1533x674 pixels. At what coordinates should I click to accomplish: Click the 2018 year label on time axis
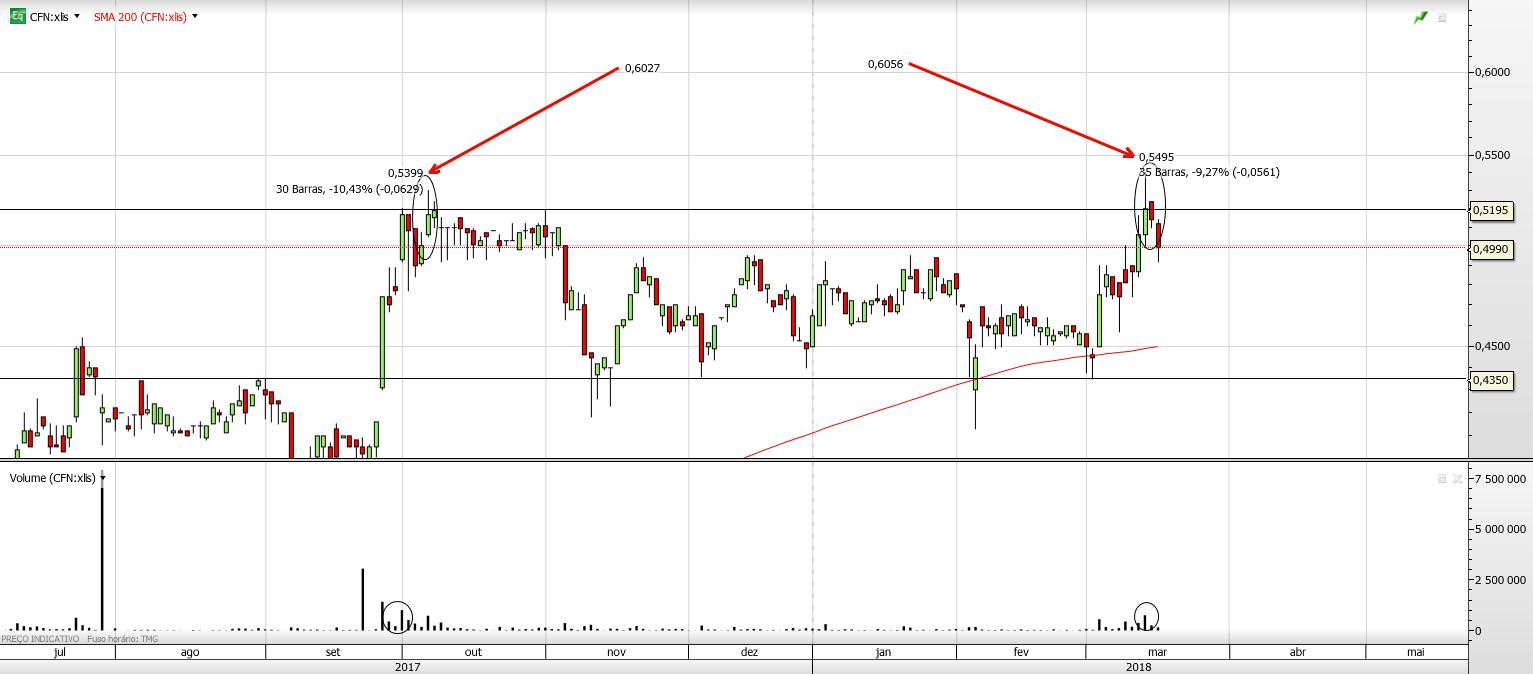click(x=1138, y=667)
